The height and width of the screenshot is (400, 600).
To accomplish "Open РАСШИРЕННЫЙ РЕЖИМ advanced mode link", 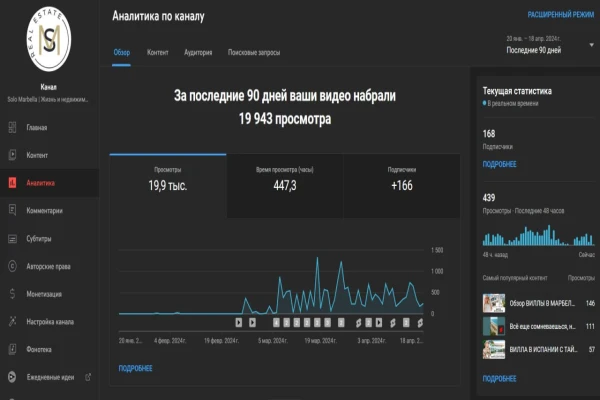I will click(561, 15).
